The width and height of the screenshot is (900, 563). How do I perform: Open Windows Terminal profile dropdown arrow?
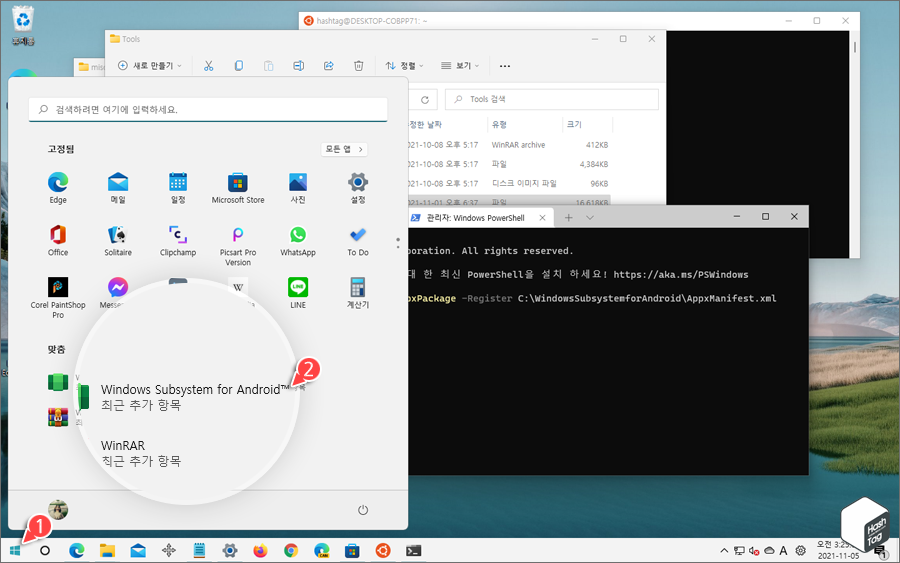[589, 218]
